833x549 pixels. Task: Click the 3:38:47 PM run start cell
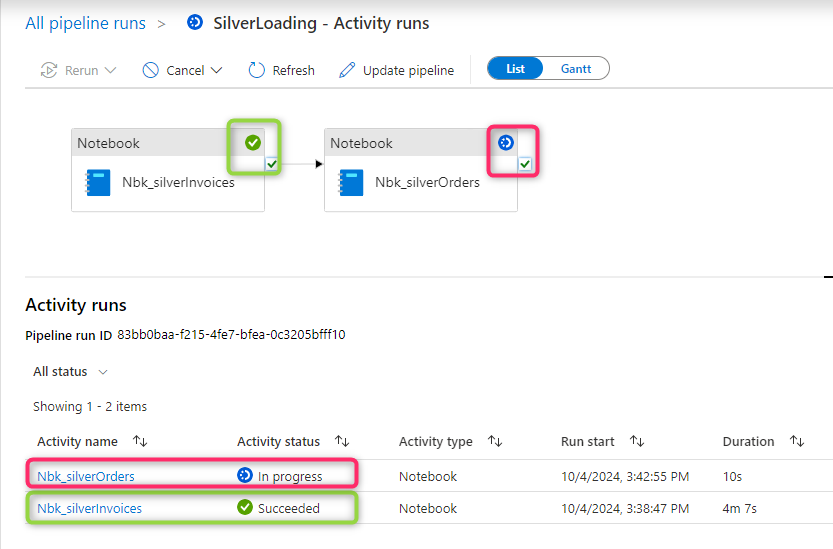click(x=625, y=508)
